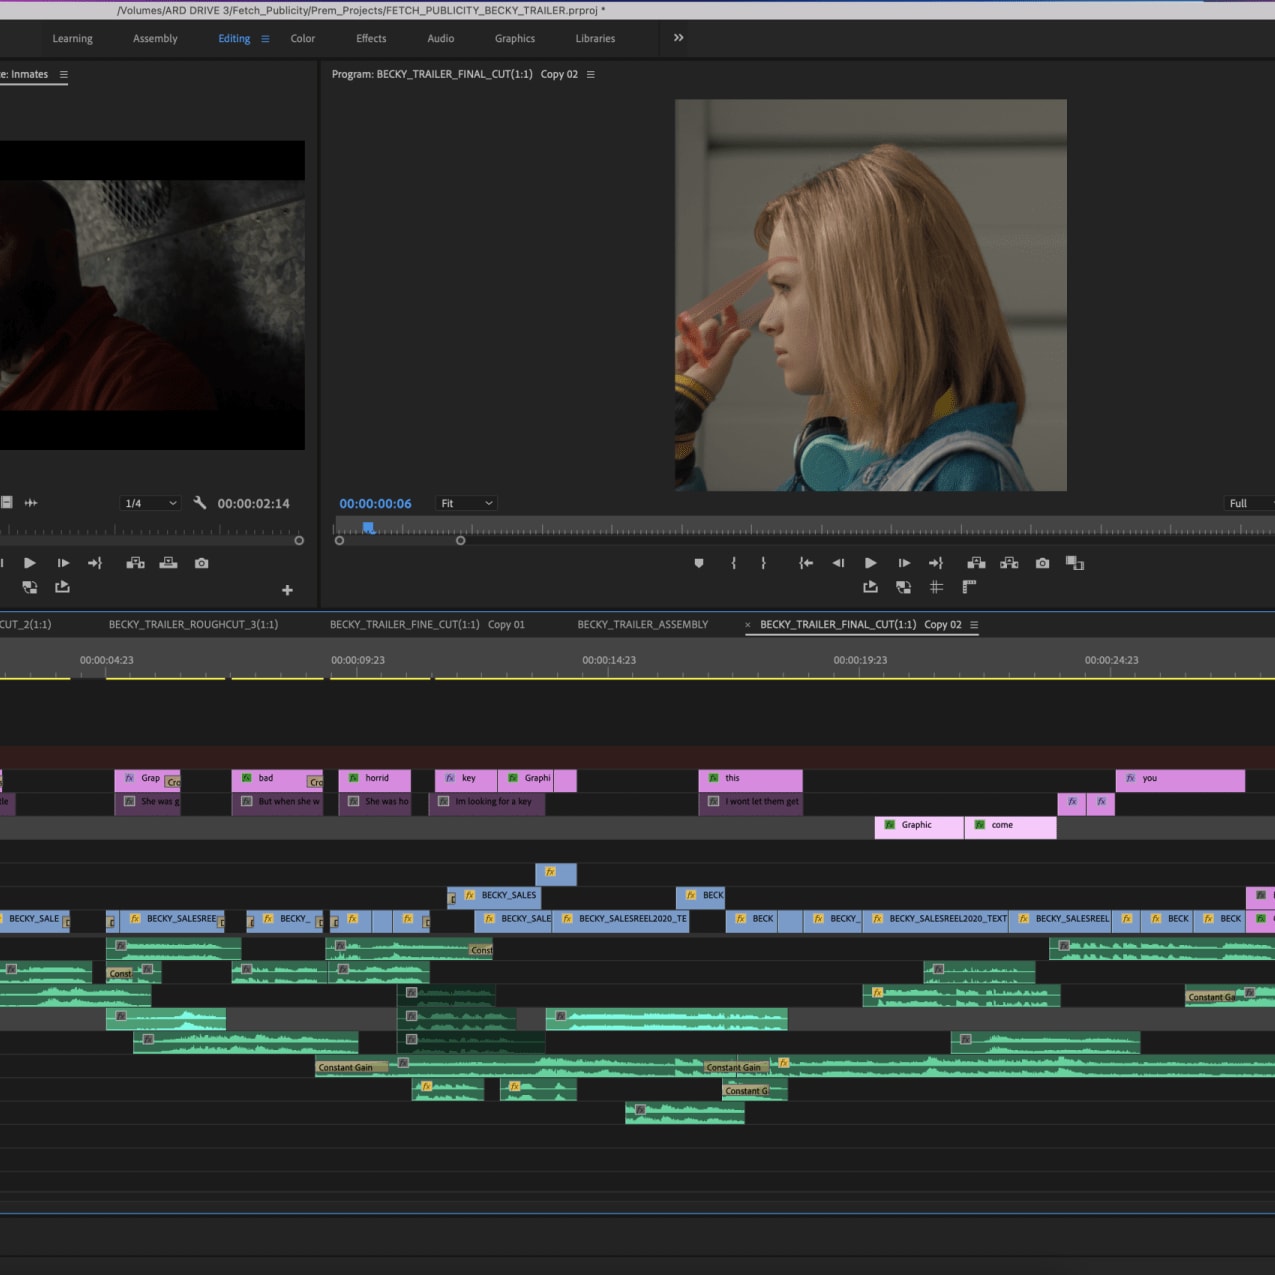Image resolution: width=1275 pixels, height=1275 pixels.
Task: Toggle proxies button in Program monitor
Action: [903, 587]
